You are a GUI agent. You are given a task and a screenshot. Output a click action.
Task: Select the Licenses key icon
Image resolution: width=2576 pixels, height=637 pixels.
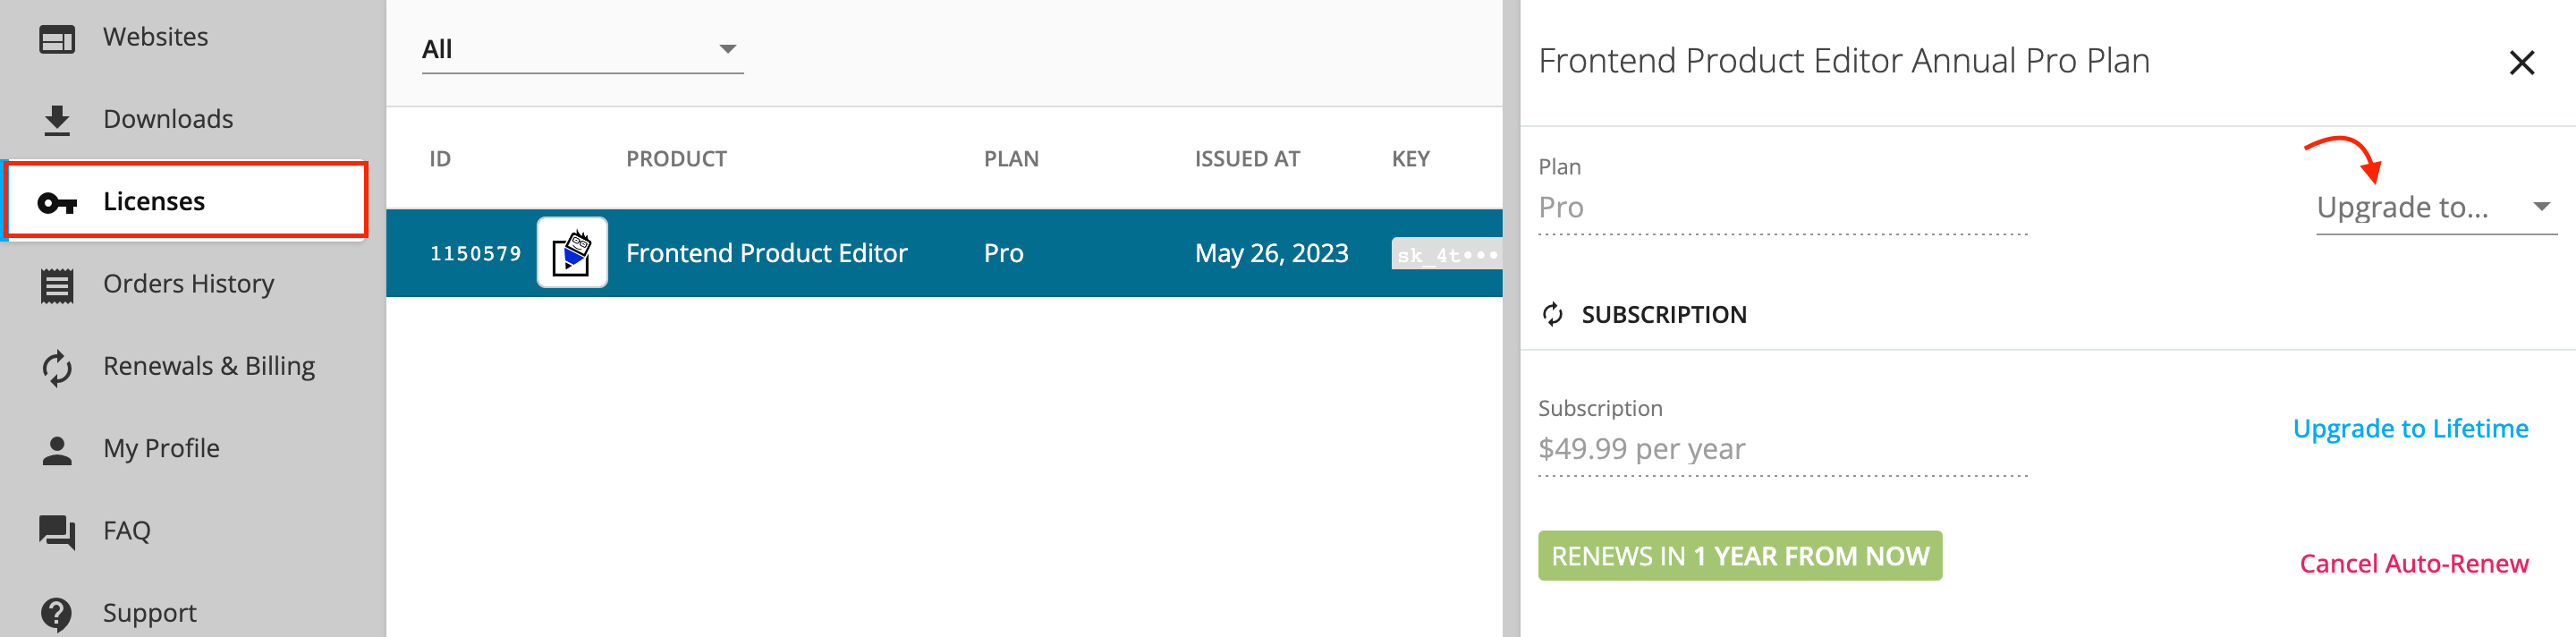coord(57,203)
